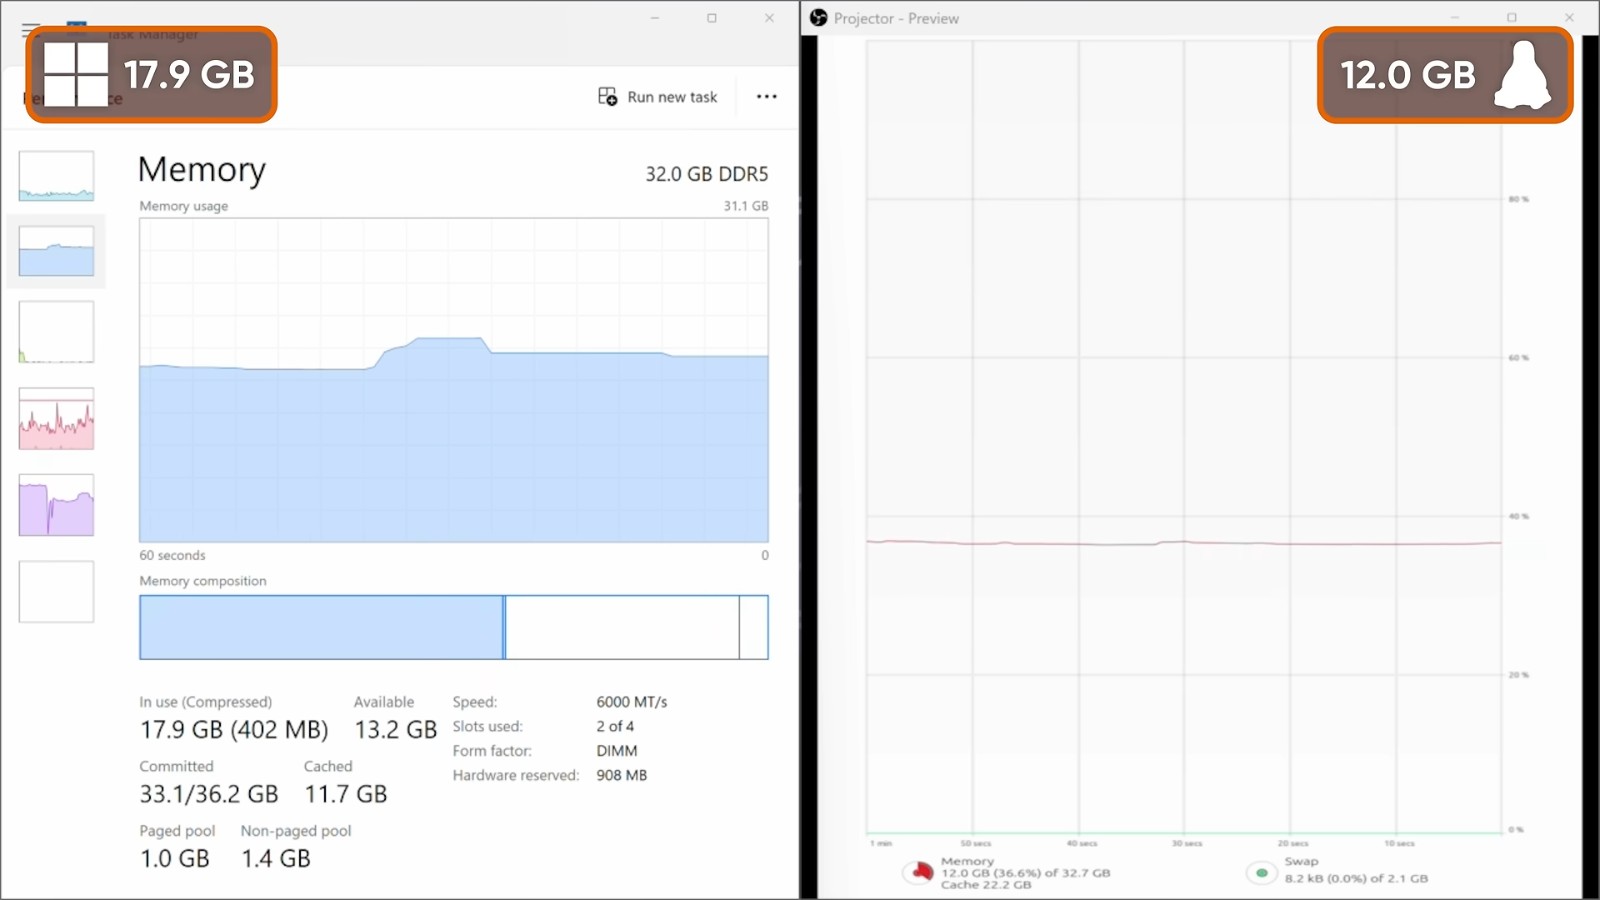1600x900 pixels.
Task: Click the blue Memory usage graph
Action: 454,380
